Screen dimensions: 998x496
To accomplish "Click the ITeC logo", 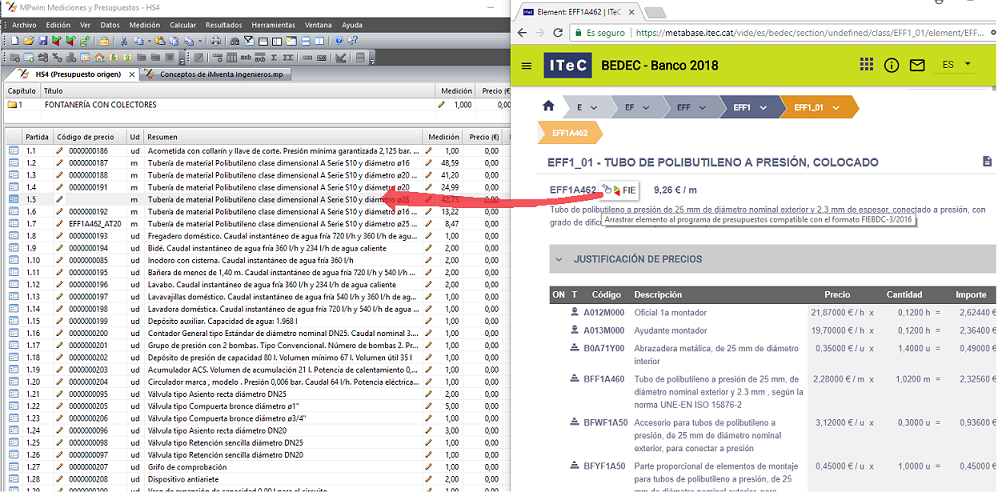I will coord(568,66).
